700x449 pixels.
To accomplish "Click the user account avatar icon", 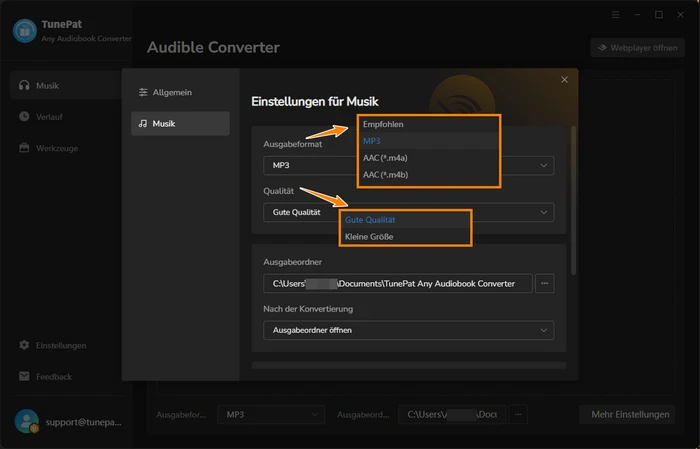I will click(x=26, y=421).
